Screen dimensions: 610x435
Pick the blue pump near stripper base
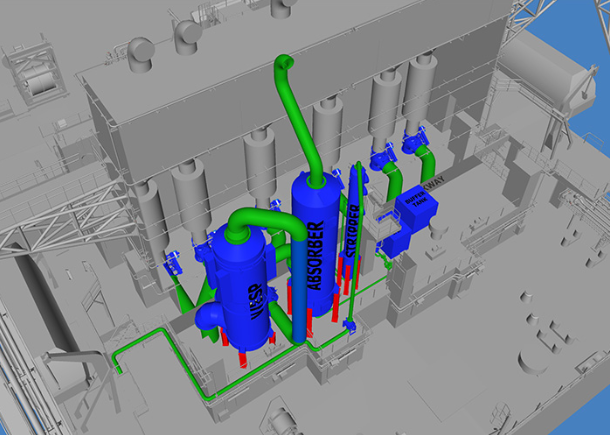coord(348,326)
